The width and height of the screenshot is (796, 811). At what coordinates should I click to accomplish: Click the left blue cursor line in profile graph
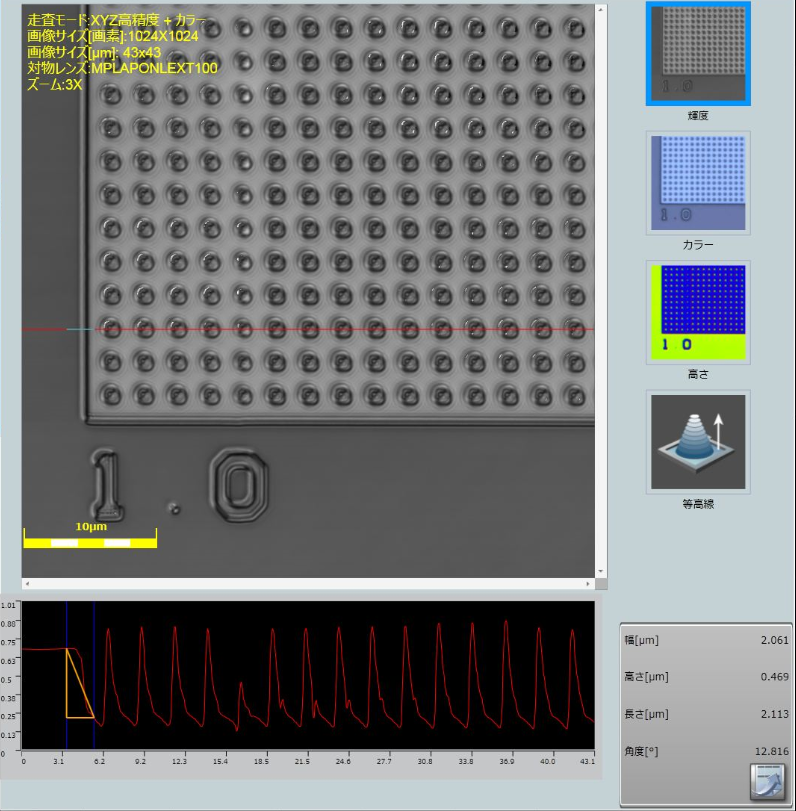[67, 675]
